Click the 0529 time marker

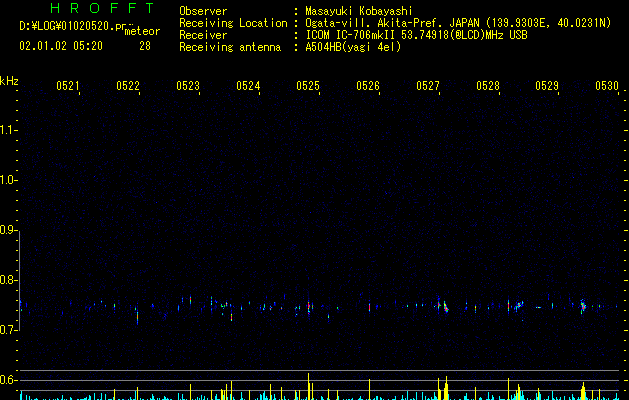click(x=547, y=86)
